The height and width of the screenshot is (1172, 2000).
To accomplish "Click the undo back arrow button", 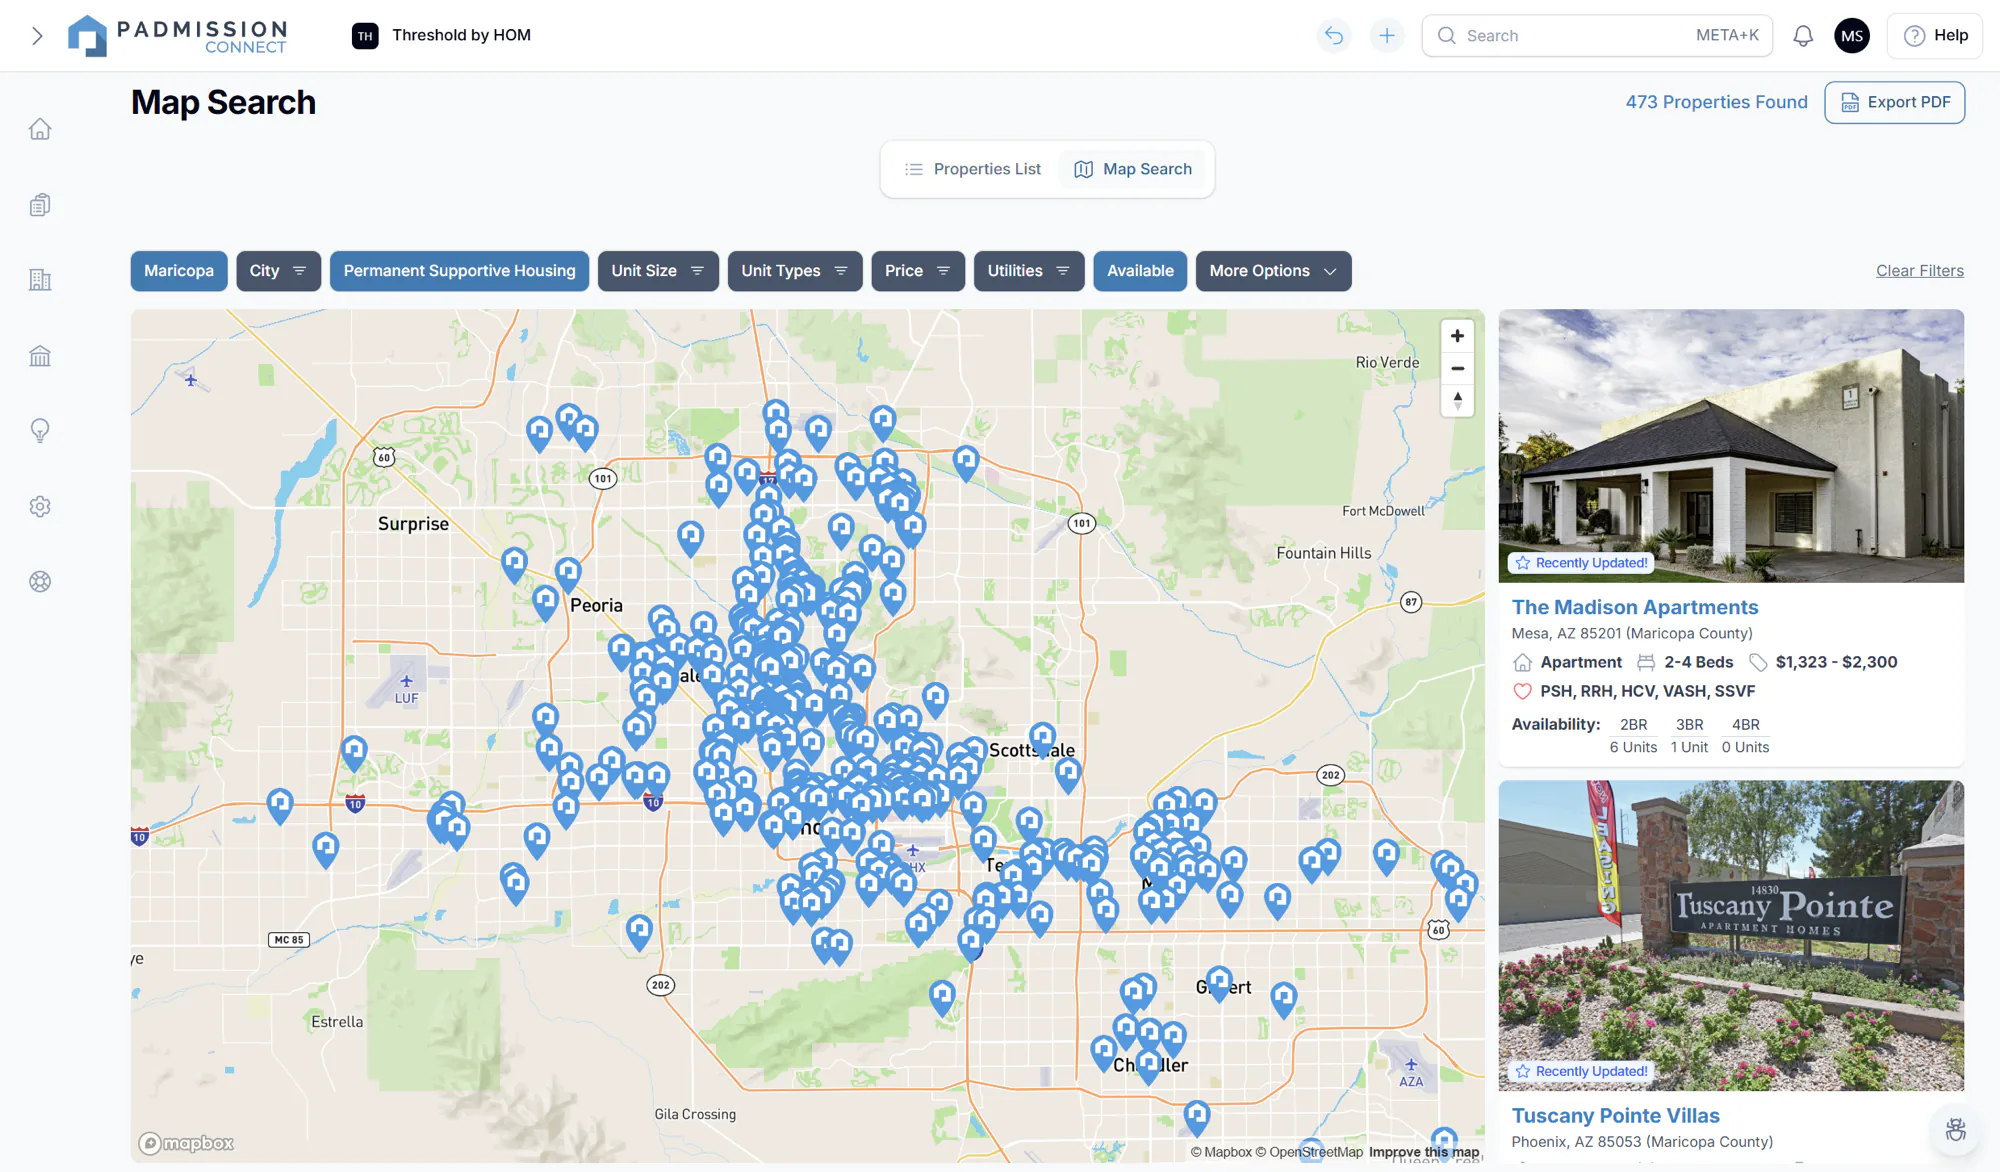I will [1334, 36].
